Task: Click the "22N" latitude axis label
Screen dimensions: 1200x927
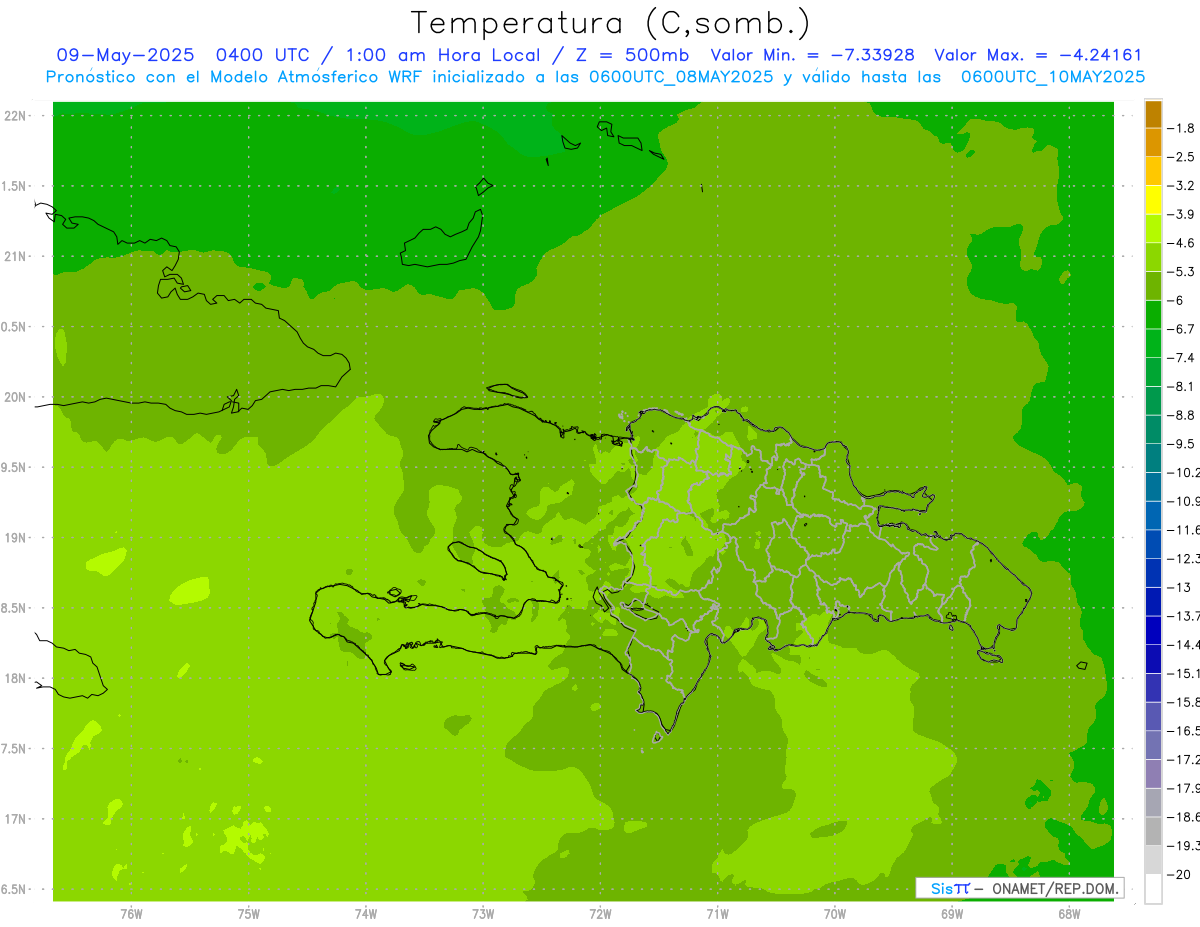Action: 17,116
